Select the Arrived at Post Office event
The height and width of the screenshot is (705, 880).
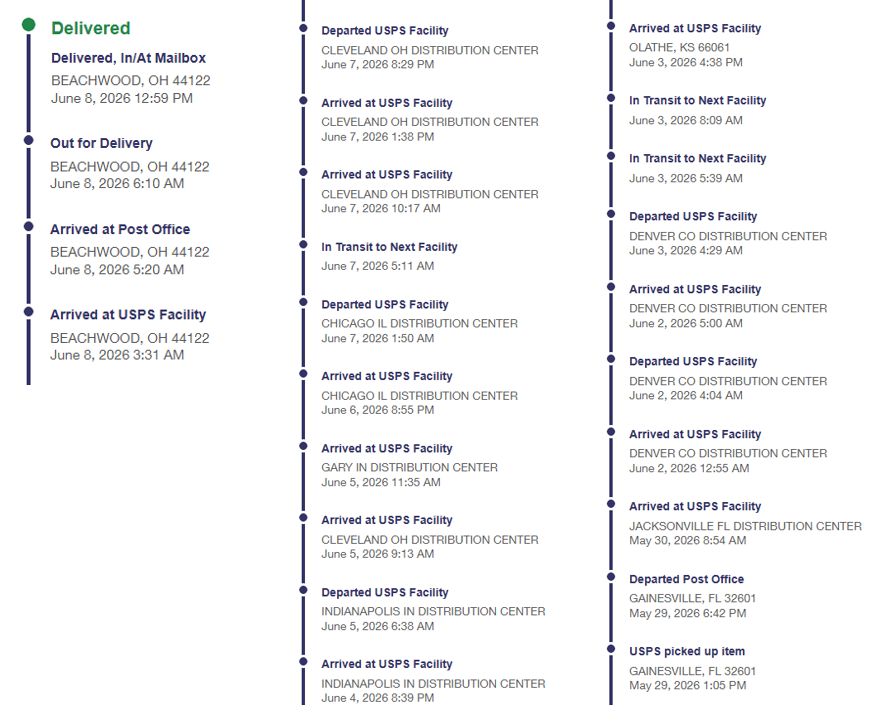pos(120,230)
